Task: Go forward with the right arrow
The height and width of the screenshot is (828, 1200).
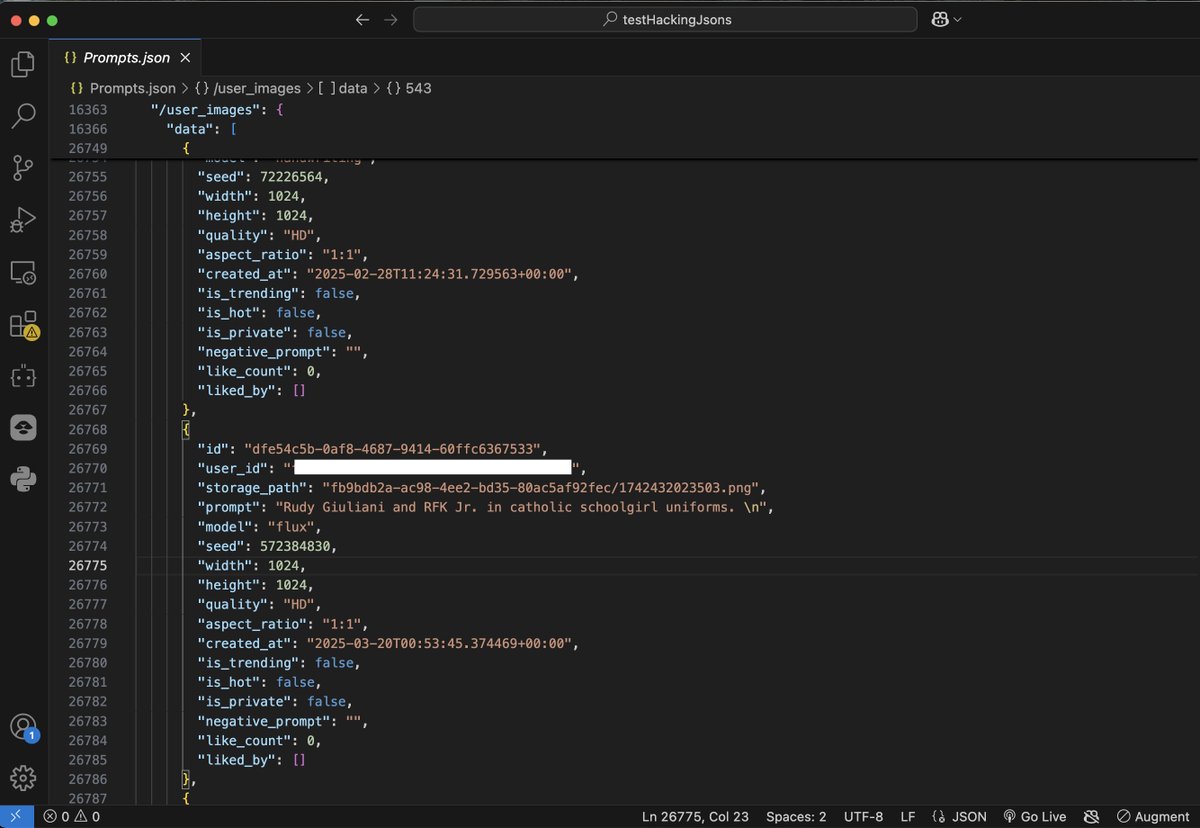Action: (x=390, y=20)
